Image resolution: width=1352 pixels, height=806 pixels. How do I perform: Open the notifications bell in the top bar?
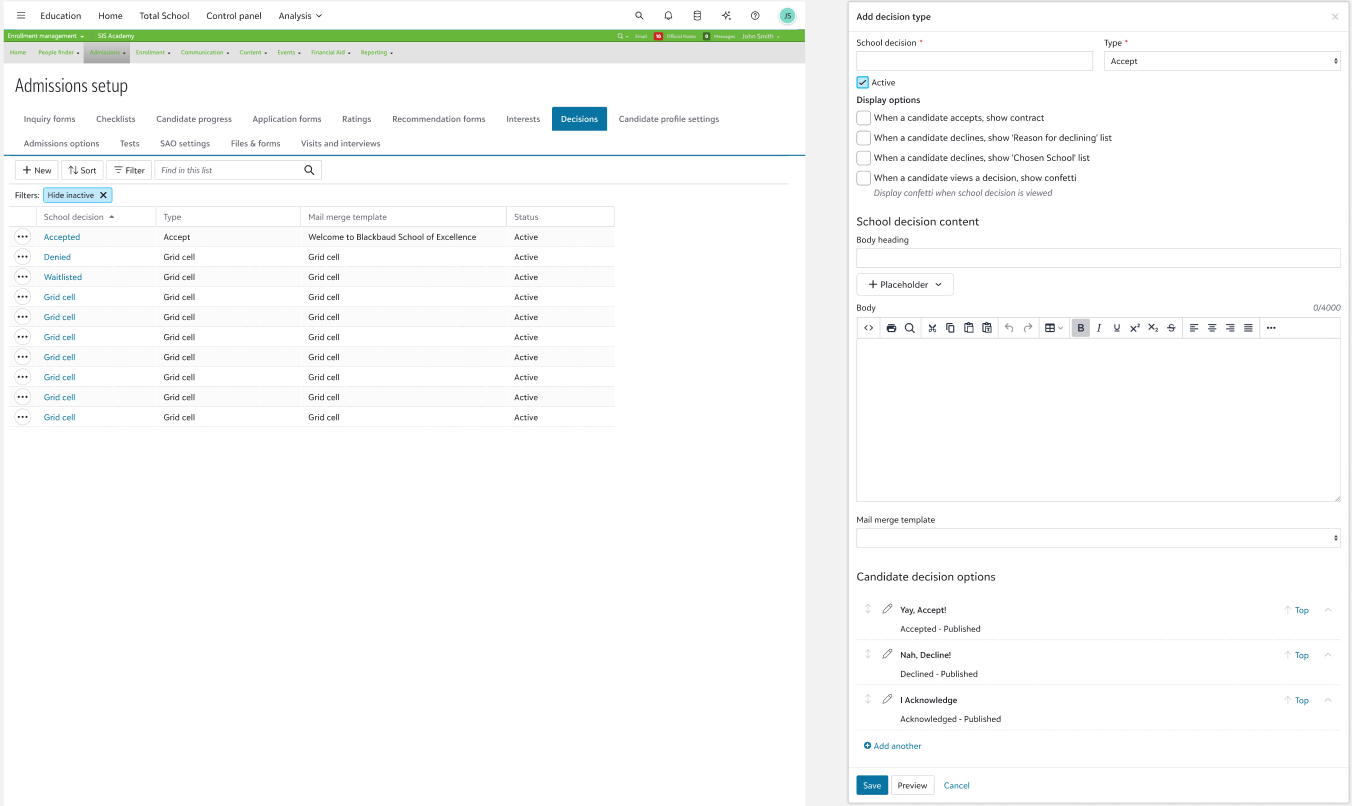668,15
